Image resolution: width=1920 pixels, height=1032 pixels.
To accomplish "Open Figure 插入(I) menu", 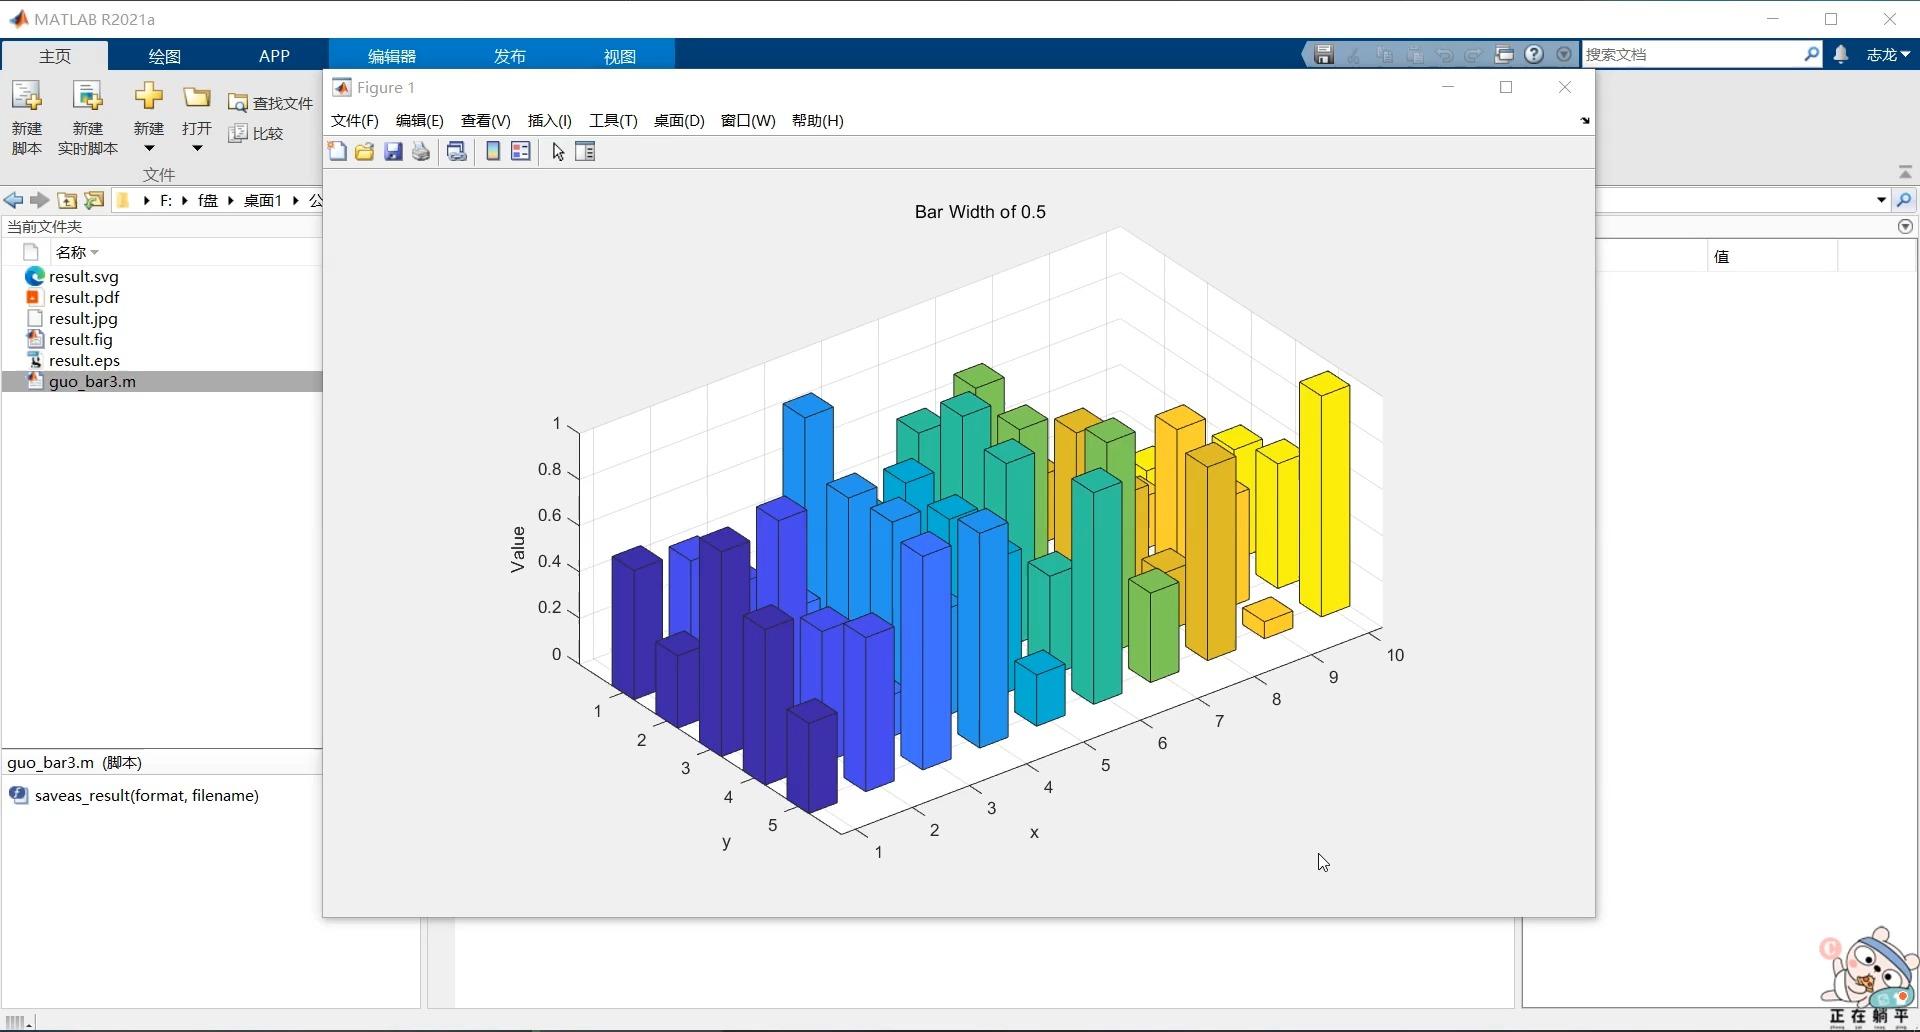I will click(549, 120).
